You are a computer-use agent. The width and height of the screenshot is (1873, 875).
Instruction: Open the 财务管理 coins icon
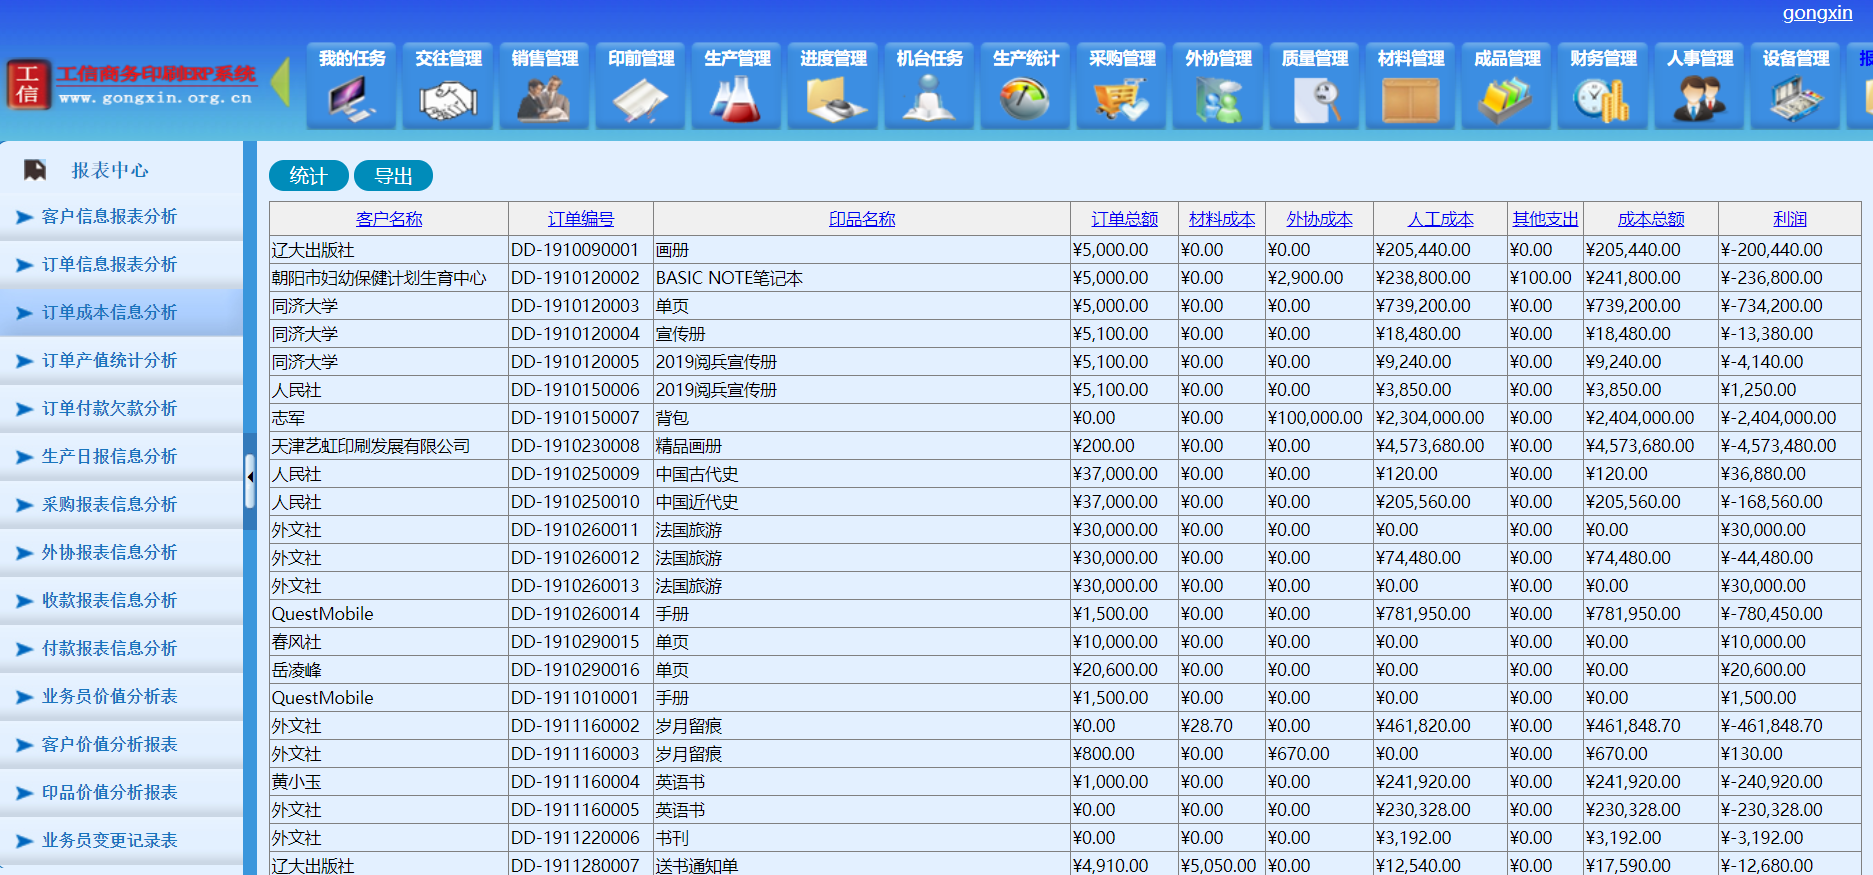tap(1603, 98)
